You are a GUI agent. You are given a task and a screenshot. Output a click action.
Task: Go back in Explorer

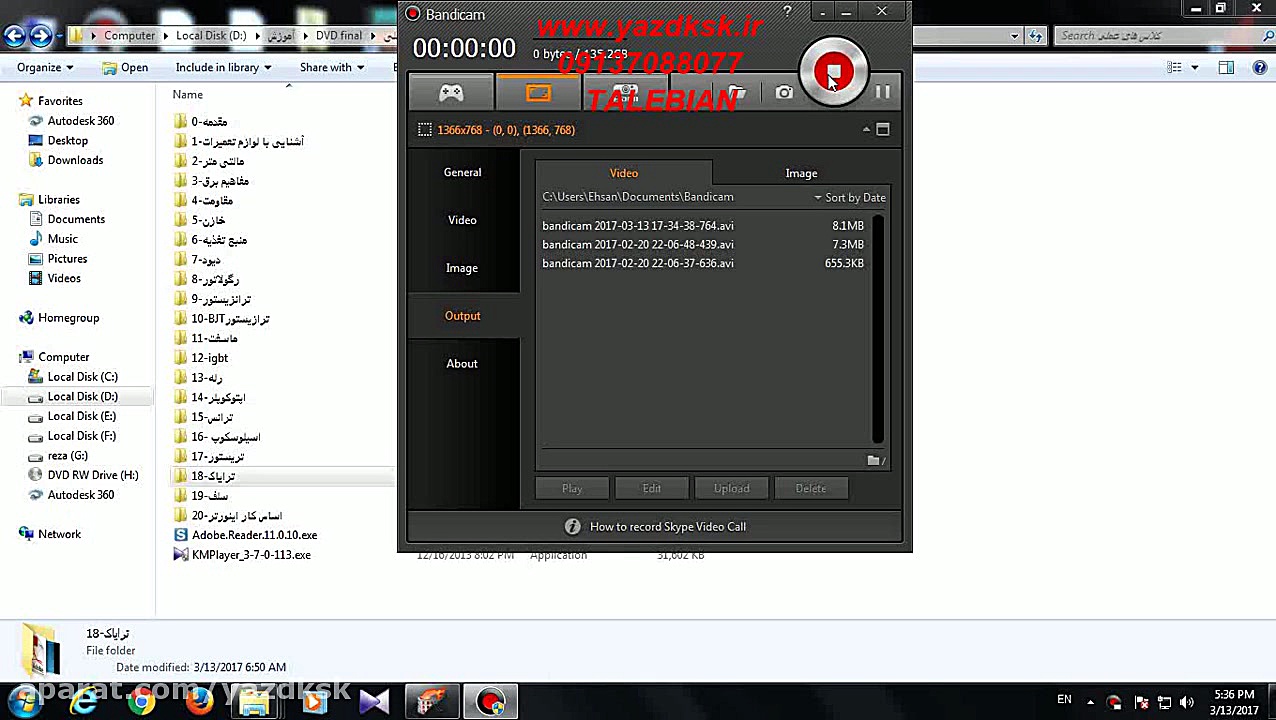[x=14, y=36]
